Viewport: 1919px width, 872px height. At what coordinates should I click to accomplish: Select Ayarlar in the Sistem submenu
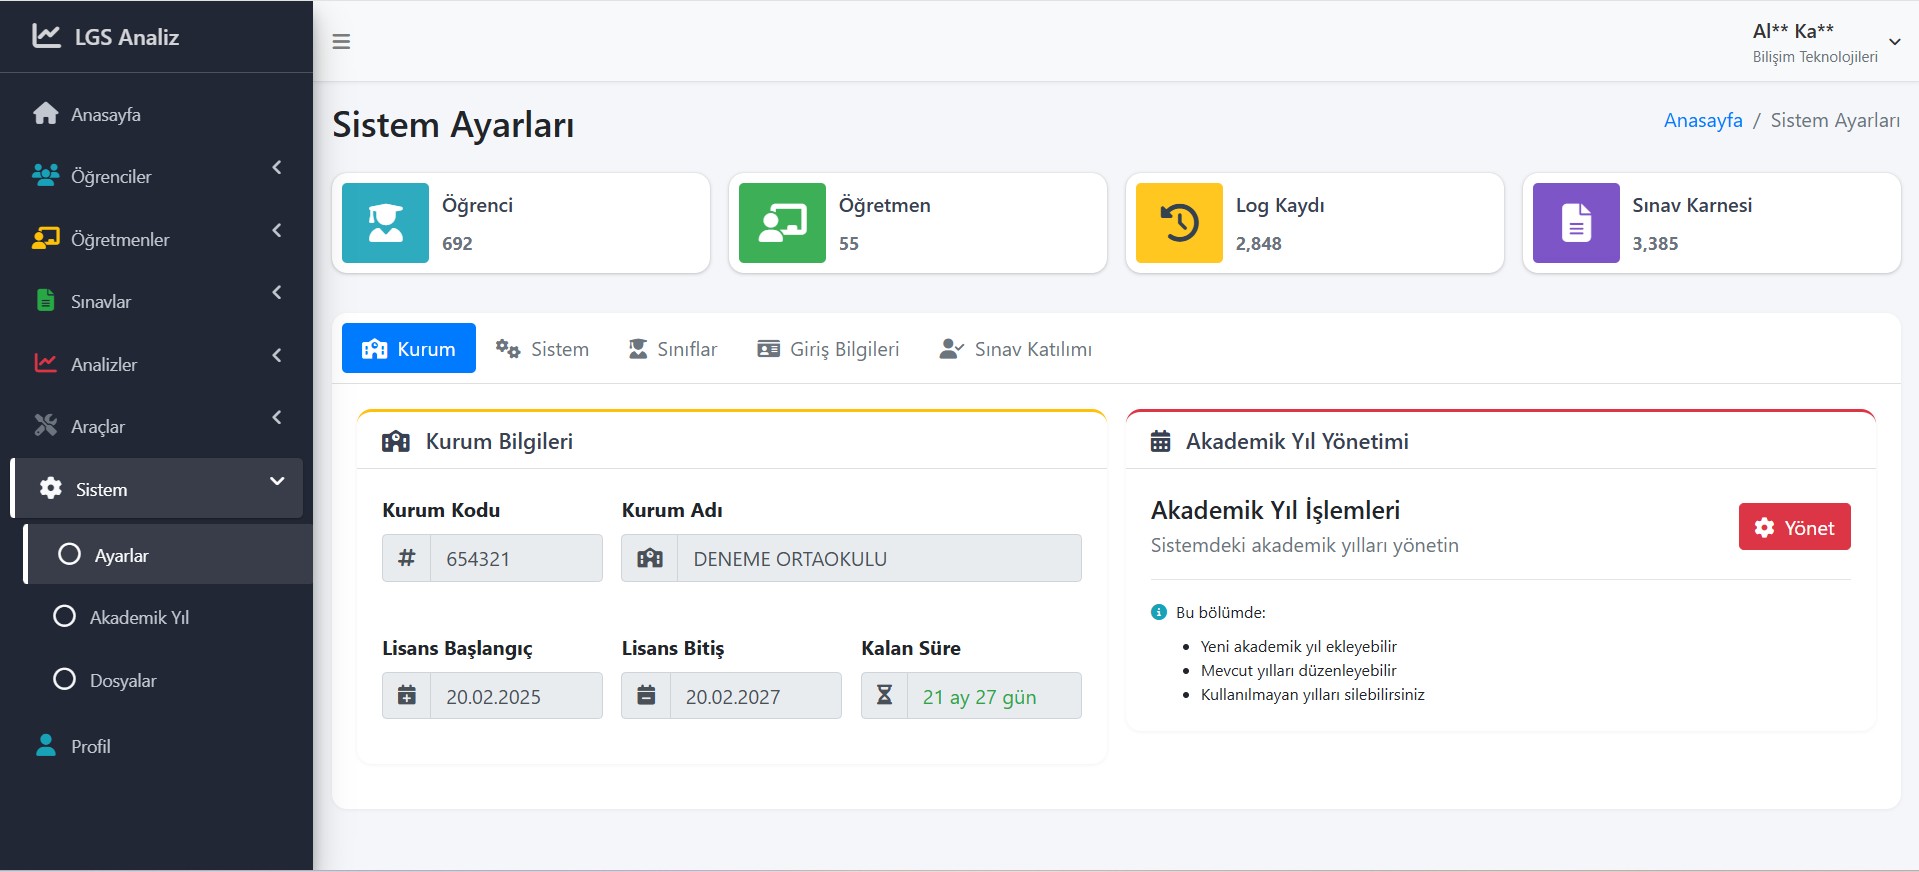pos(120,556)
